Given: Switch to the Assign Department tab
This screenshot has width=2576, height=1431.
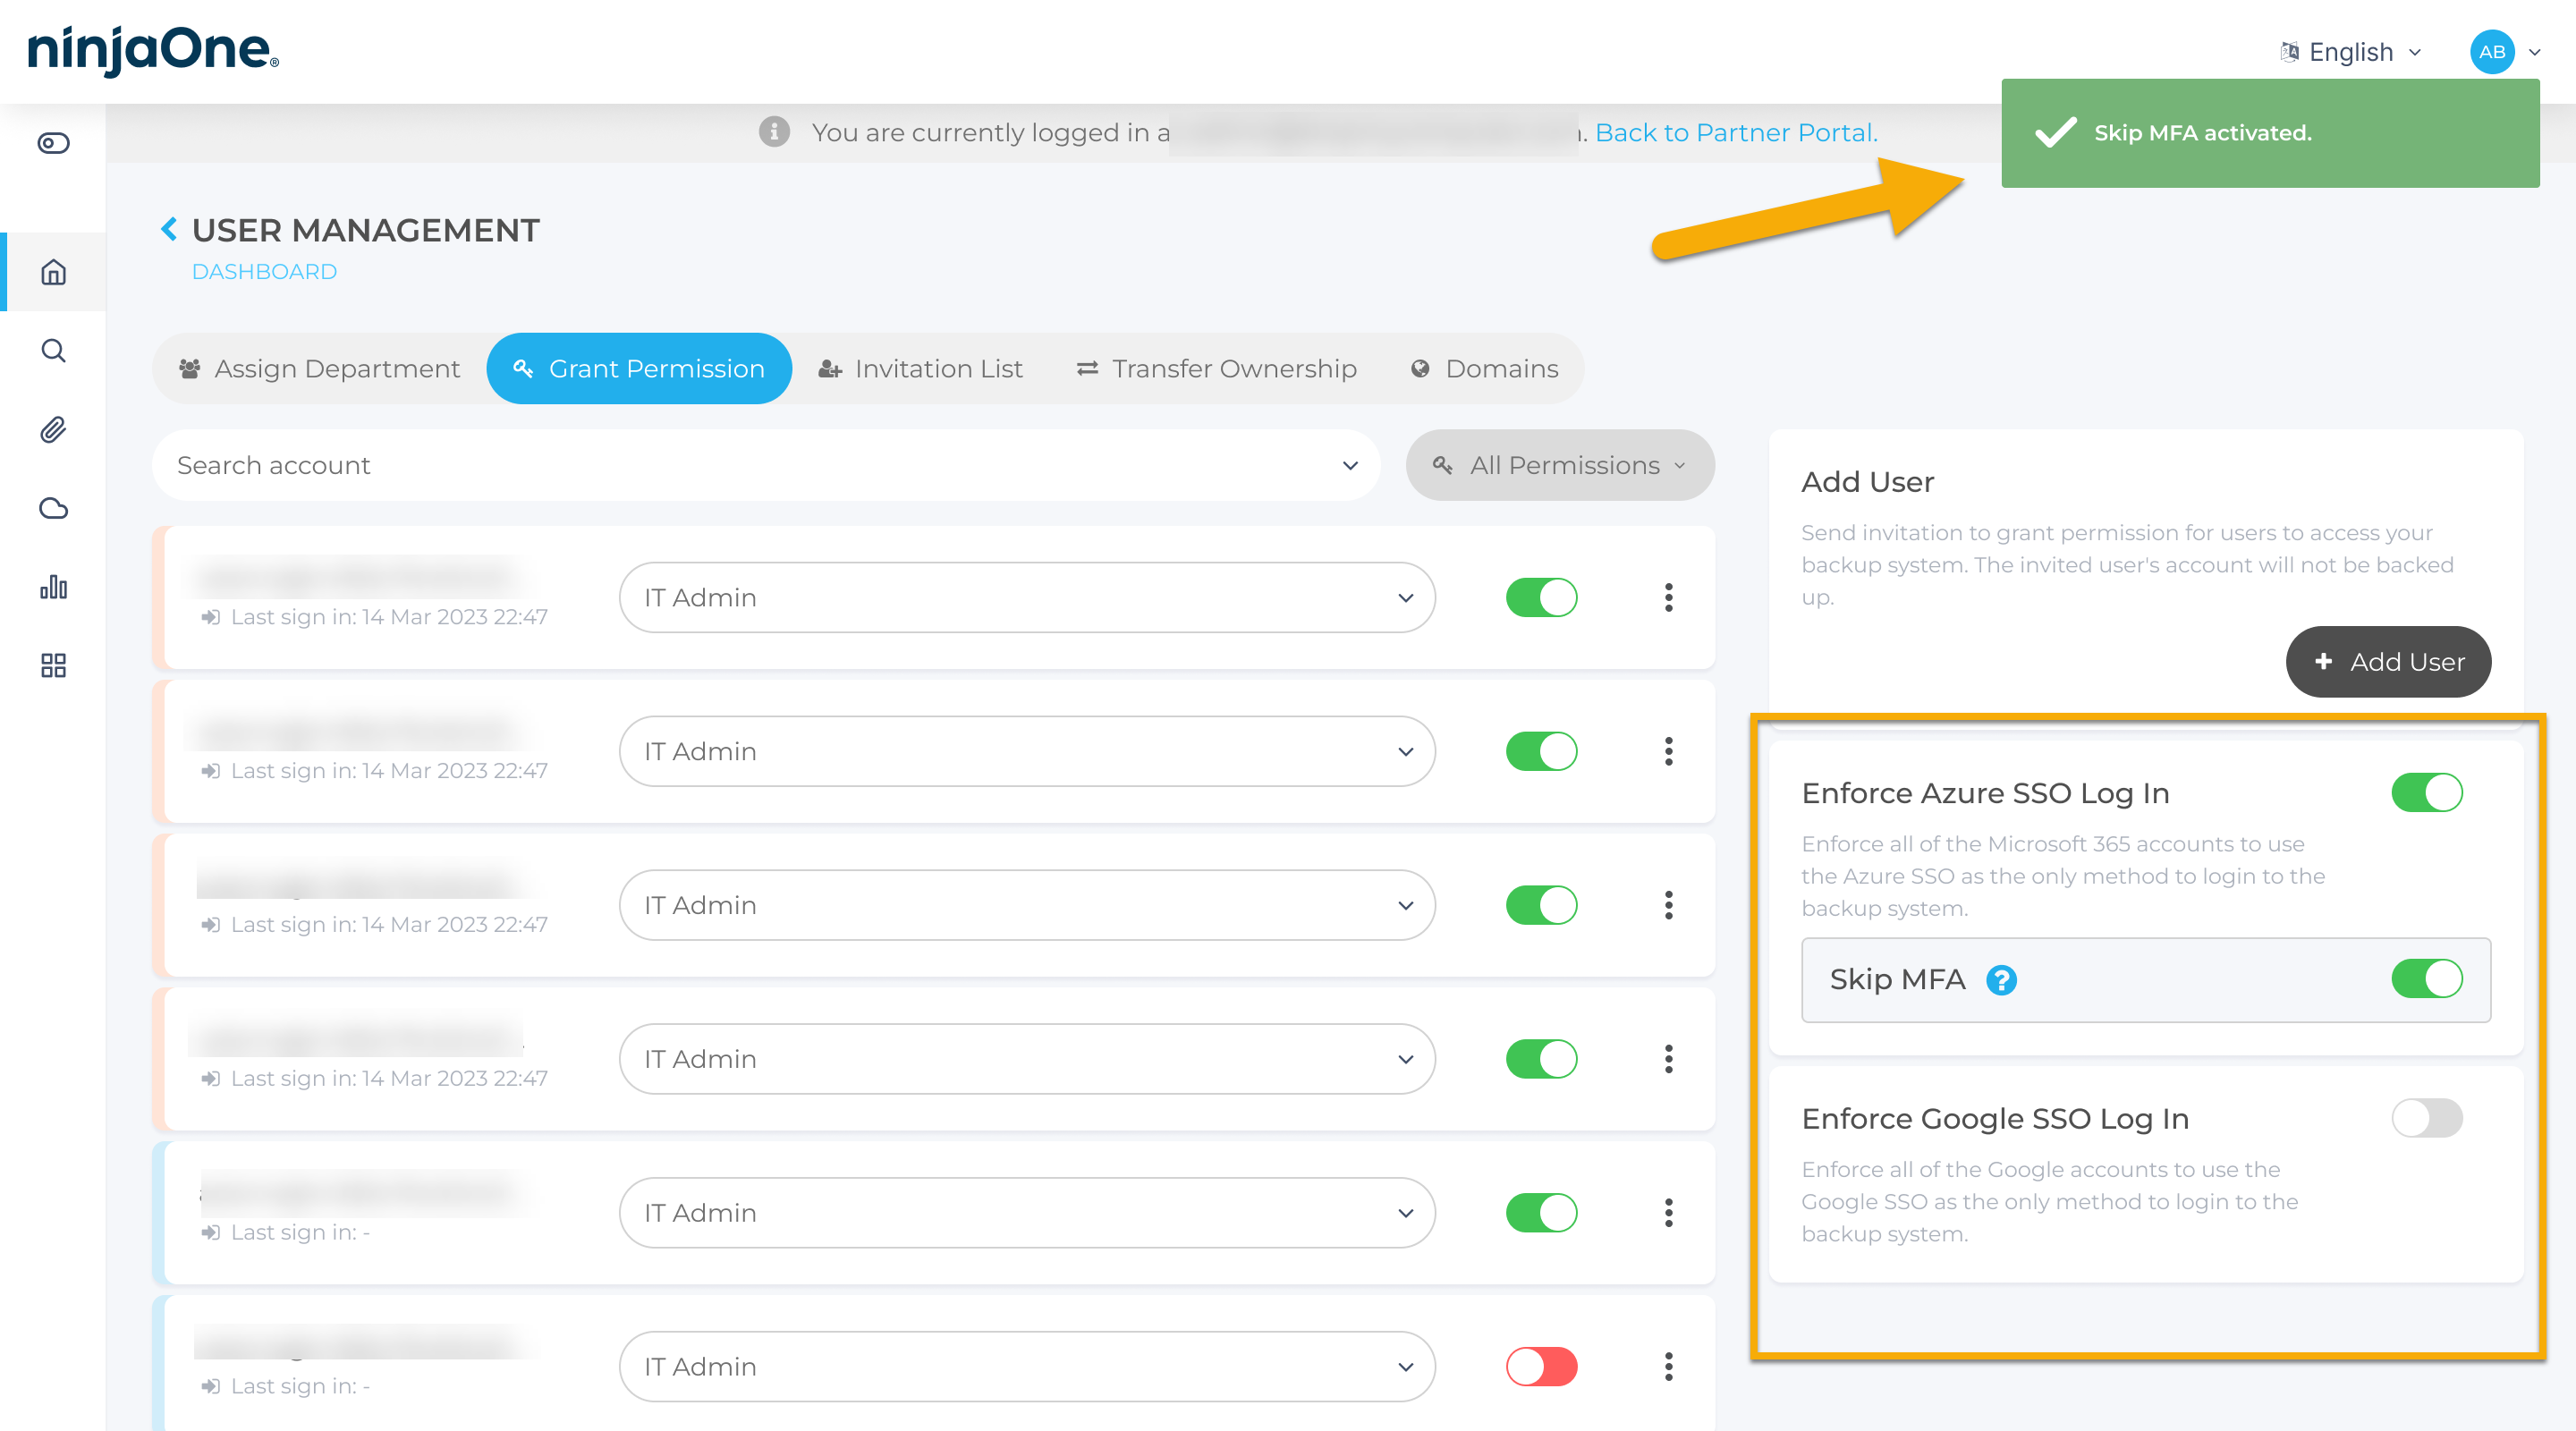Looking at the screenshot, I should [x=319, y=369].
